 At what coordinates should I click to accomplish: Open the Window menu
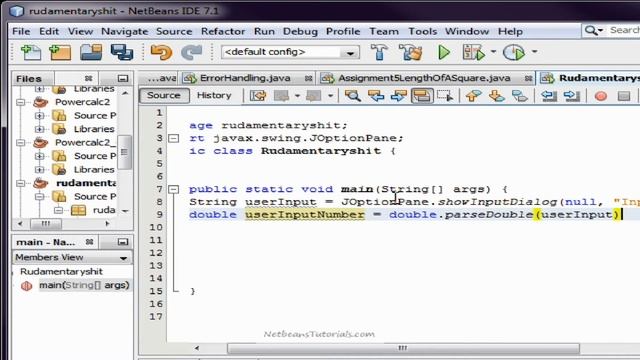pos(467,31)
